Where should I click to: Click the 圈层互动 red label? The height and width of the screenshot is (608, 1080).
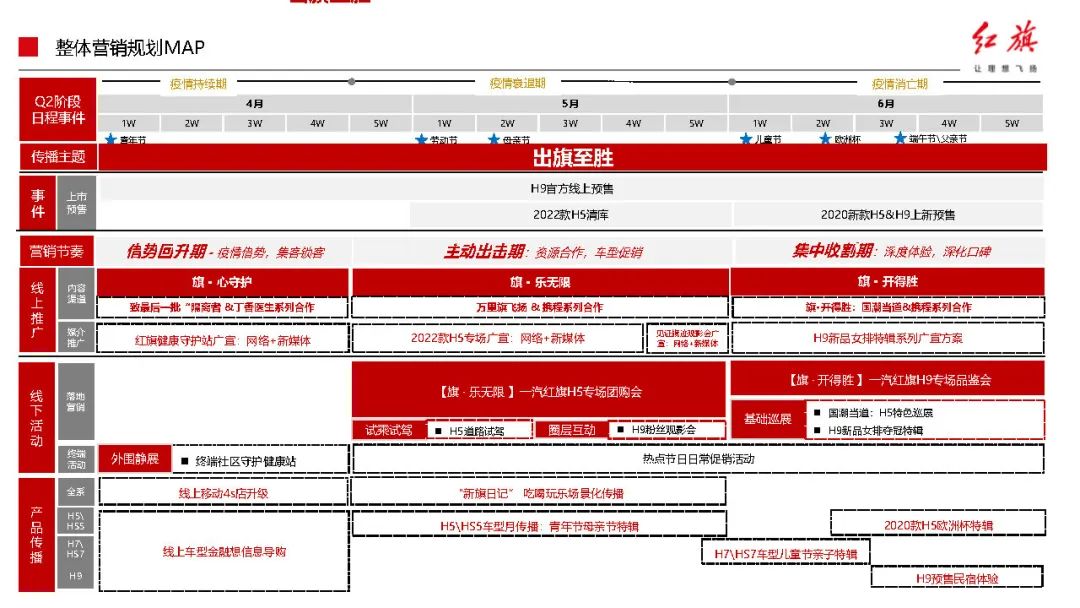572,430
